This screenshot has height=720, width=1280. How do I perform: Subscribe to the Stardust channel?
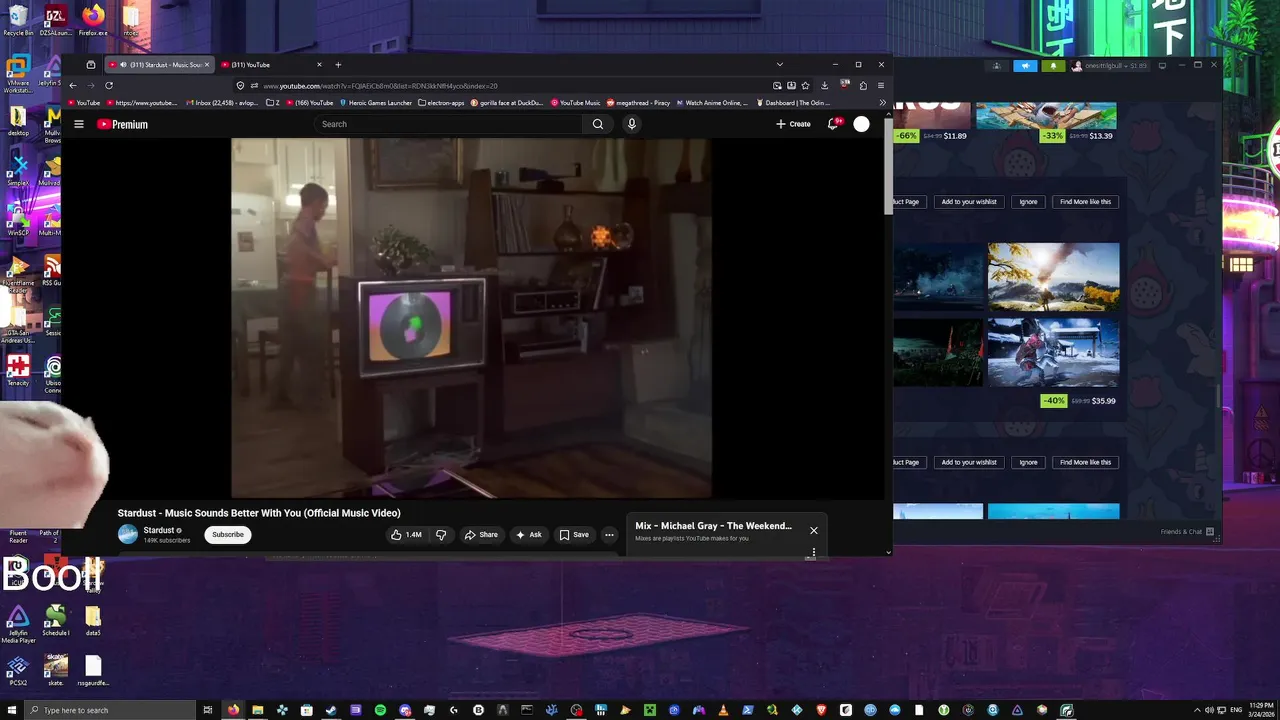(227, 535)
